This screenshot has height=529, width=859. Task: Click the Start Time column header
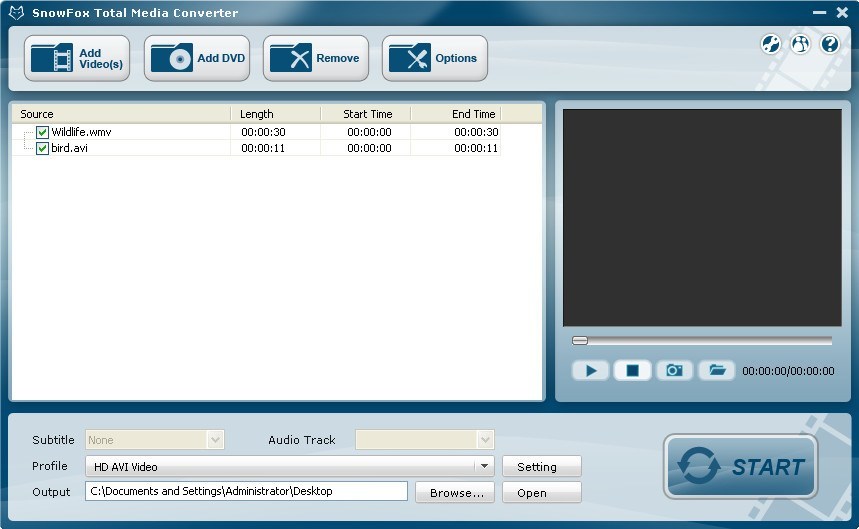click(x=365, y=114)
